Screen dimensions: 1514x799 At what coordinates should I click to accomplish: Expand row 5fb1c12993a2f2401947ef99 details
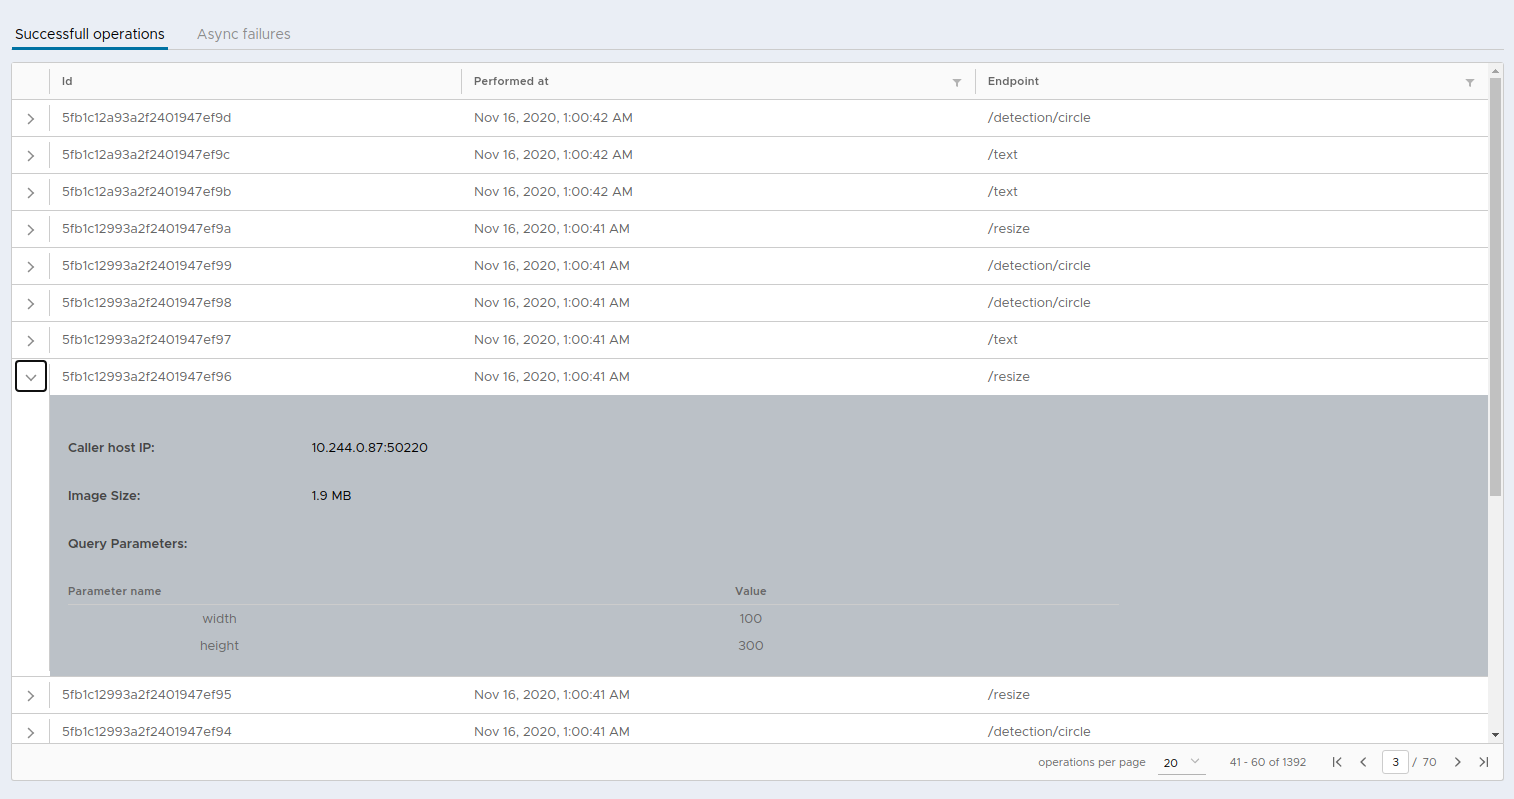pyautogui.click(x=31, y=266)
